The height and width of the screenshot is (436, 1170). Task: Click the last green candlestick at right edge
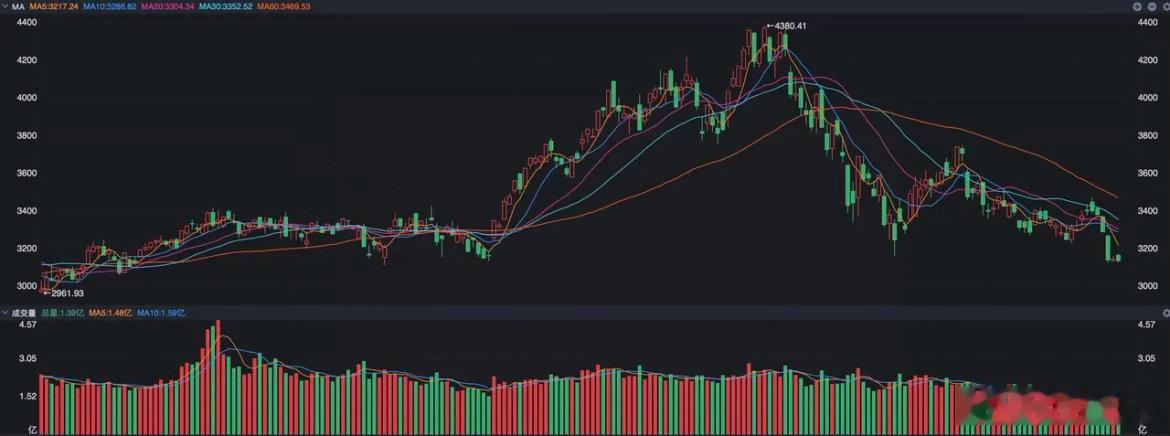1119,258
